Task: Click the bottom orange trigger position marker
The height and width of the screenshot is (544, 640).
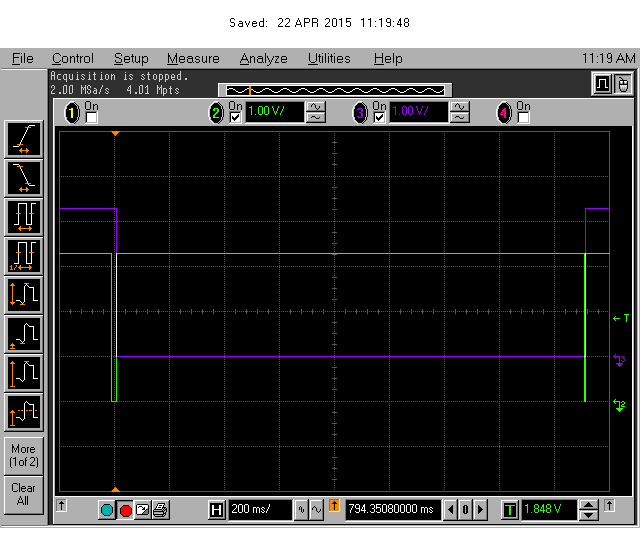Action: pyautogui.click(x=116, y=489)
